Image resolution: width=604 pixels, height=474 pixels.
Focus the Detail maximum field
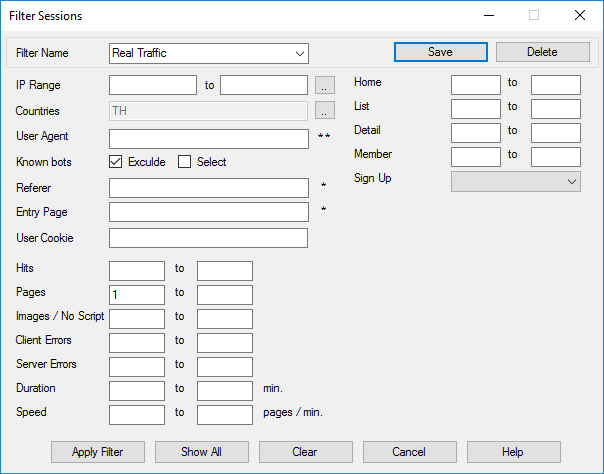click(x=556, y=133)
